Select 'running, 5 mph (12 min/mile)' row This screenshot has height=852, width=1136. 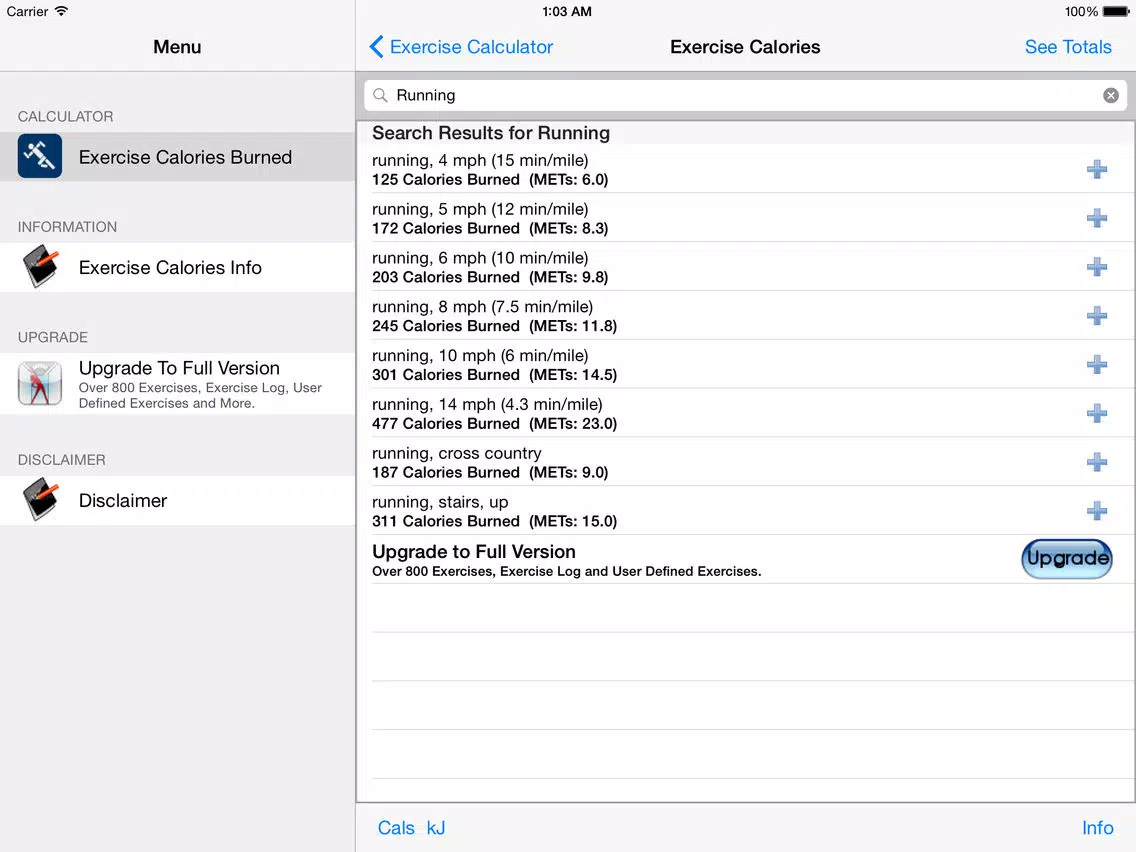[746, 218]
